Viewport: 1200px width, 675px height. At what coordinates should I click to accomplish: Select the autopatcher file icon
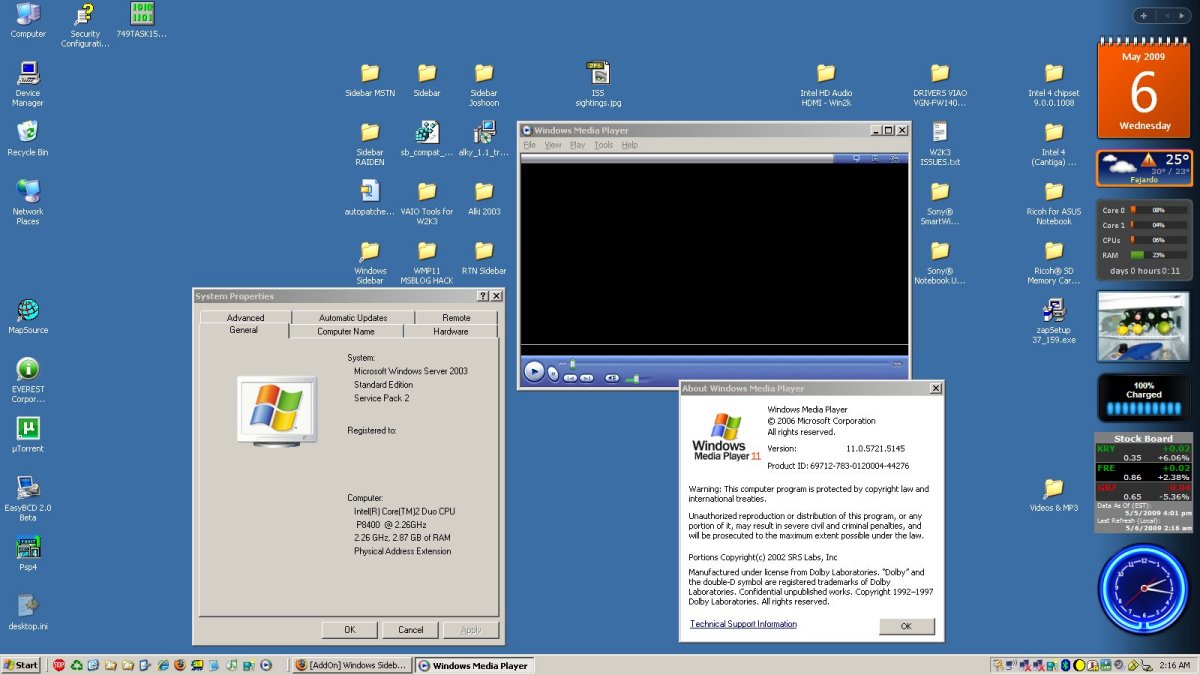(370, 198)
